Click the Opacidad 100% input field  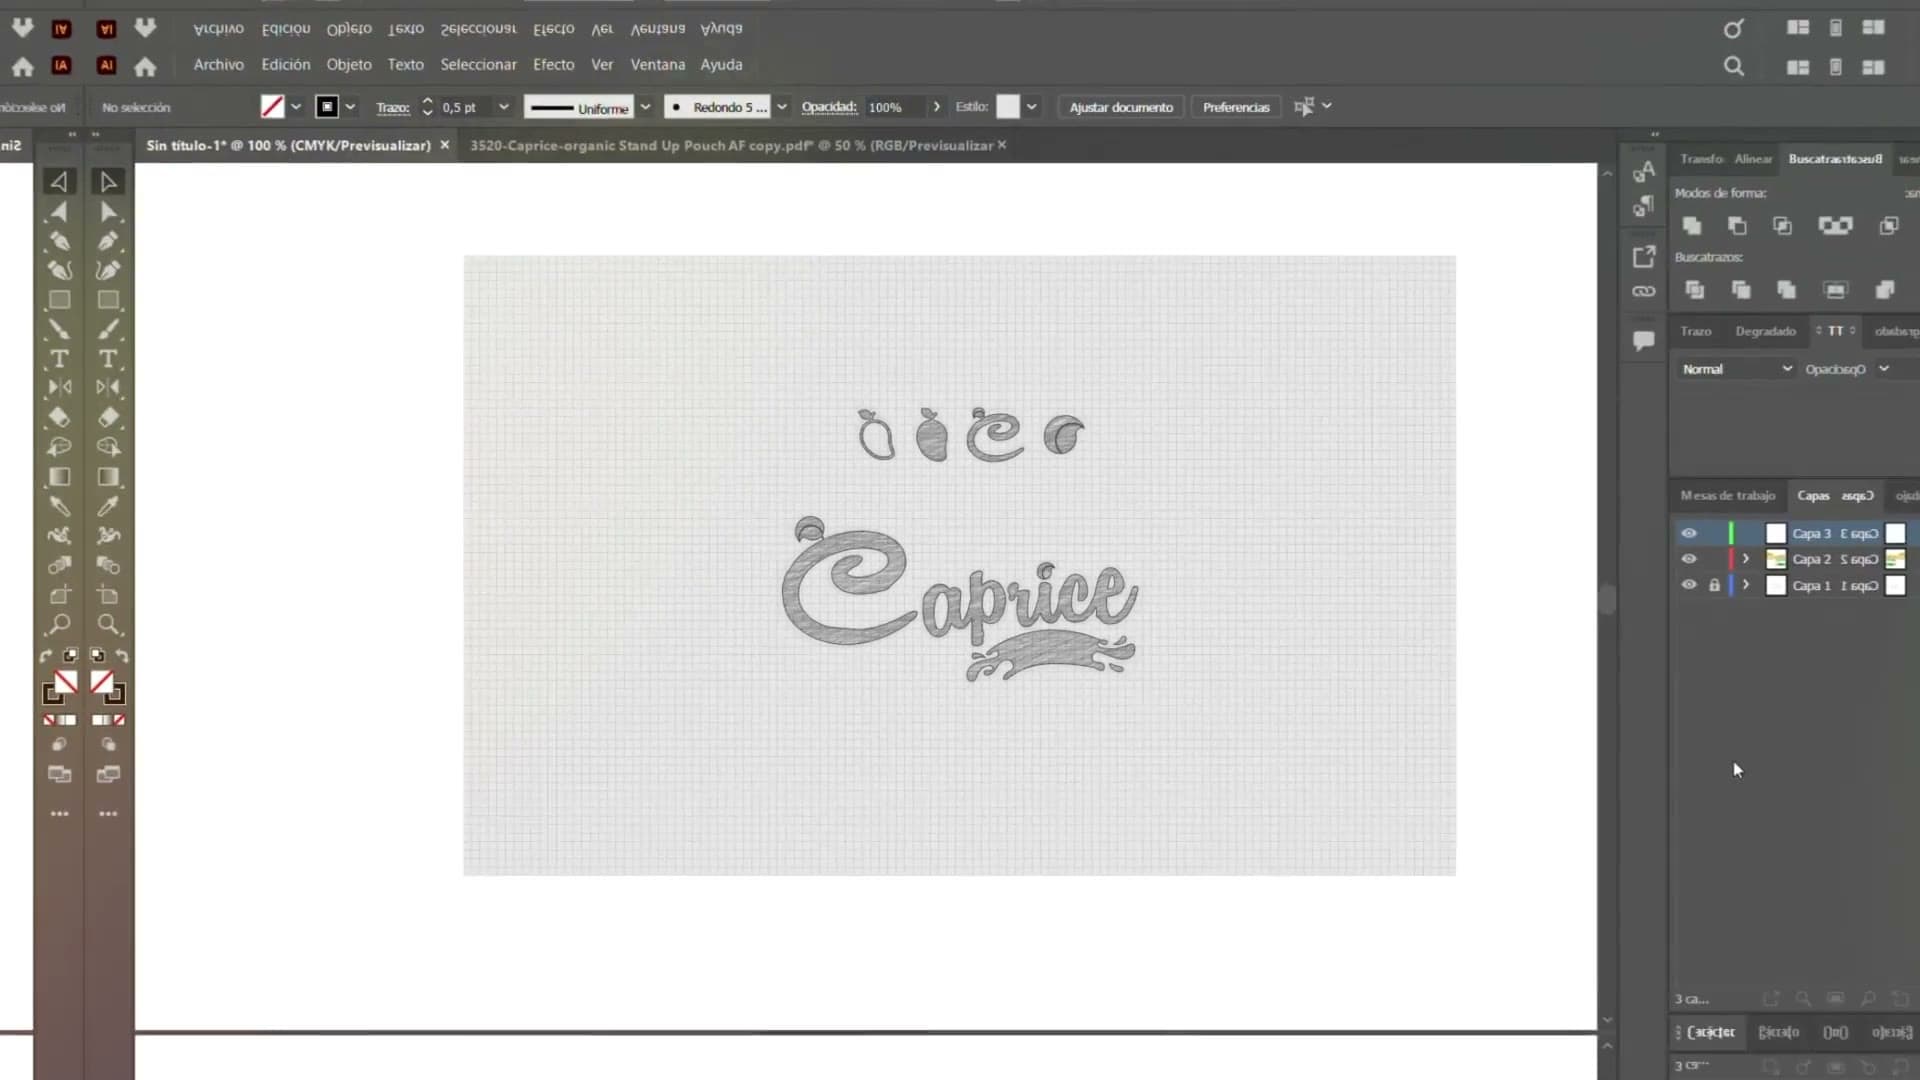(x=895, y=107)
